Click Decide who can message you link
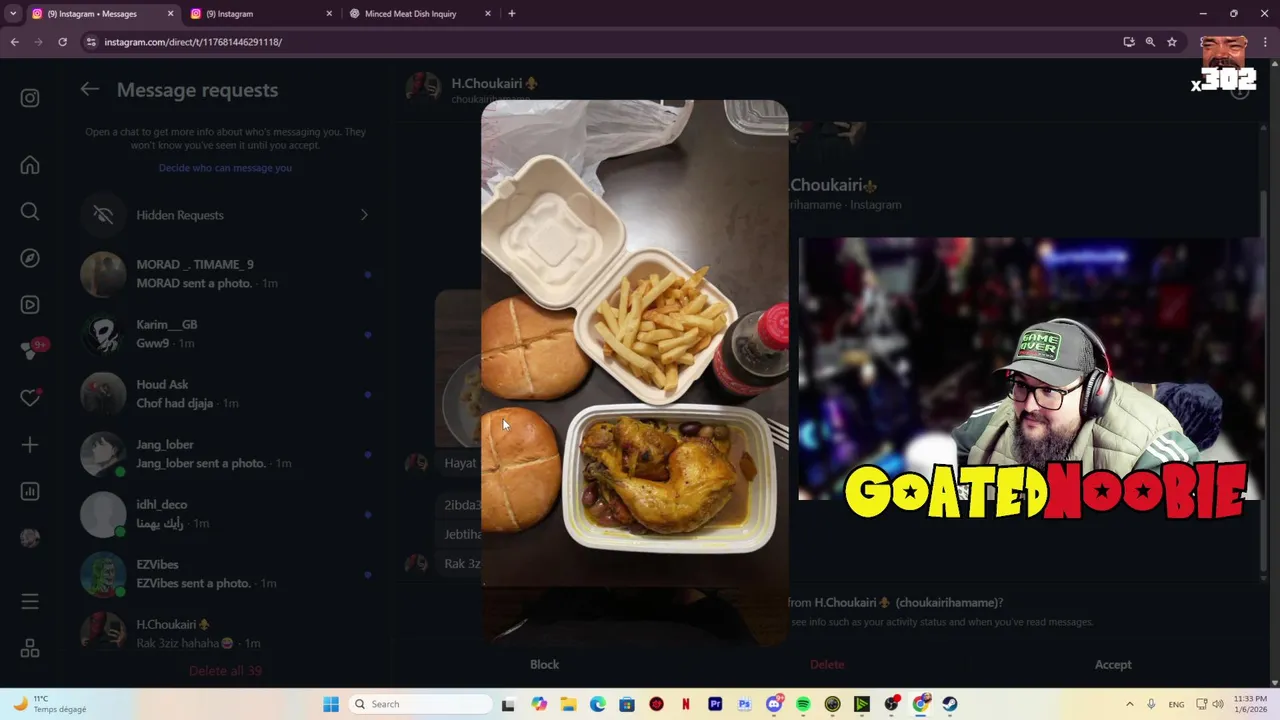This screenshot has height=720, width=1280. [x=225, y=168]
